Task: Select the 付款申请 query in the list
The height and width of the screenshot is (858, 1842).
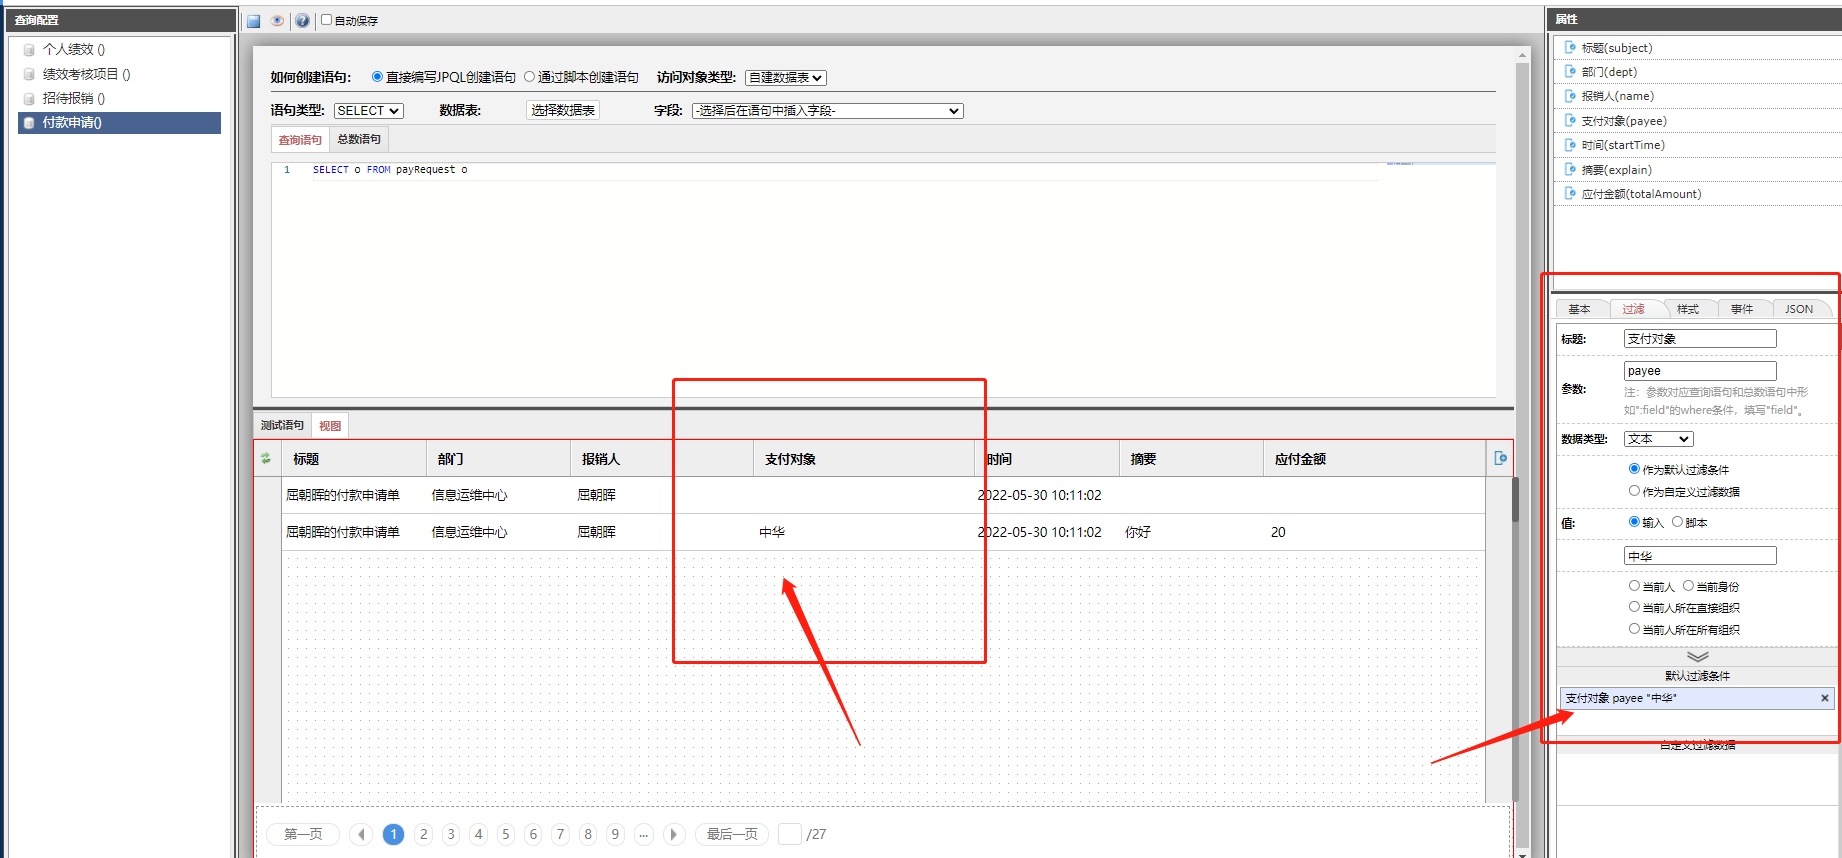Action: point(120,123)
